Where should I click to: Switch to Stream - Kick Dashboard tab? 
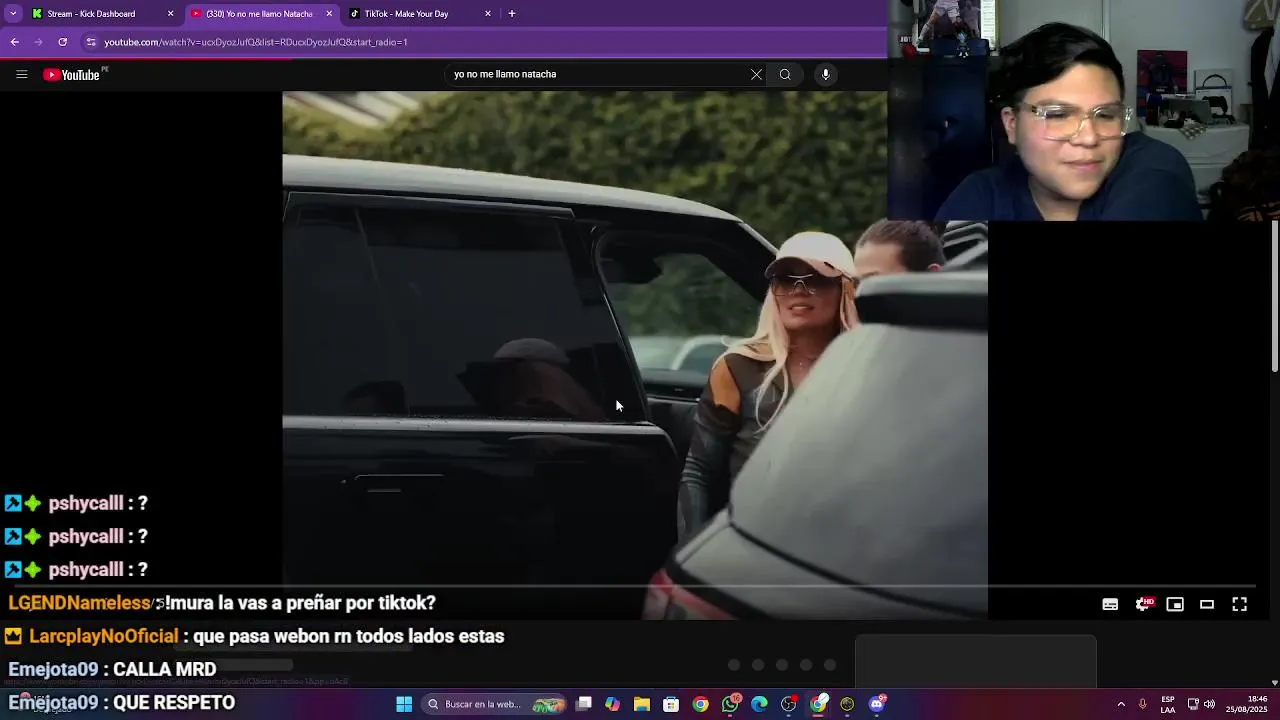coord(102,14)
